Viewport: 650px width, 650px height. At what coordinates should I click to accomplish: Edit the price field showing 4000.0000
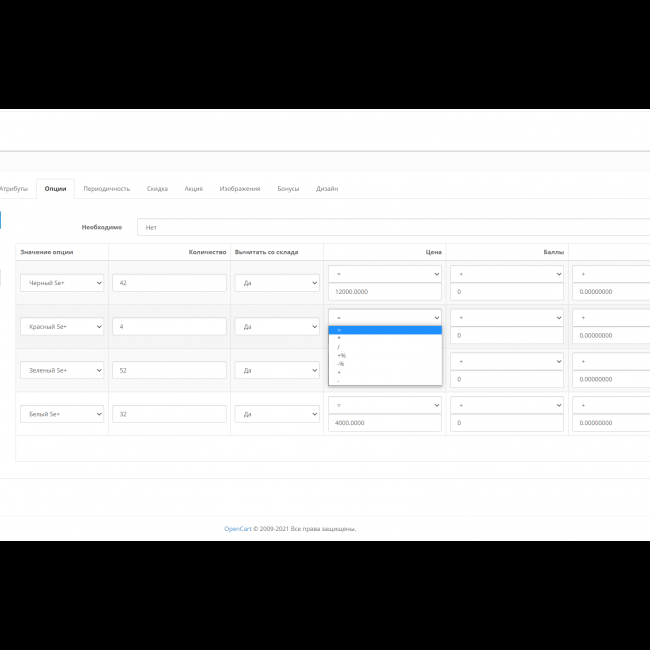click(385, 423)
